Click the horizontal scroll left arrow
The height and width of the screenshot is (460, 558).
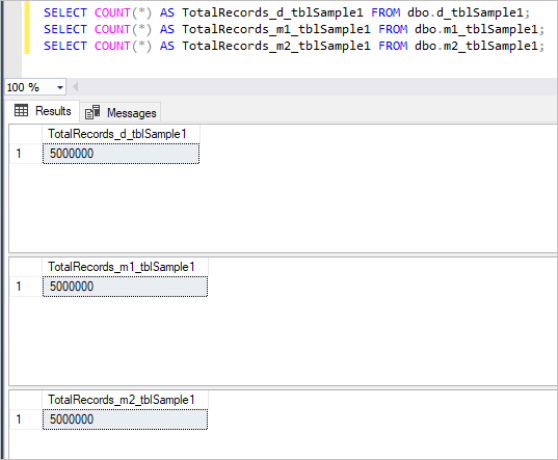pos(75,87)
